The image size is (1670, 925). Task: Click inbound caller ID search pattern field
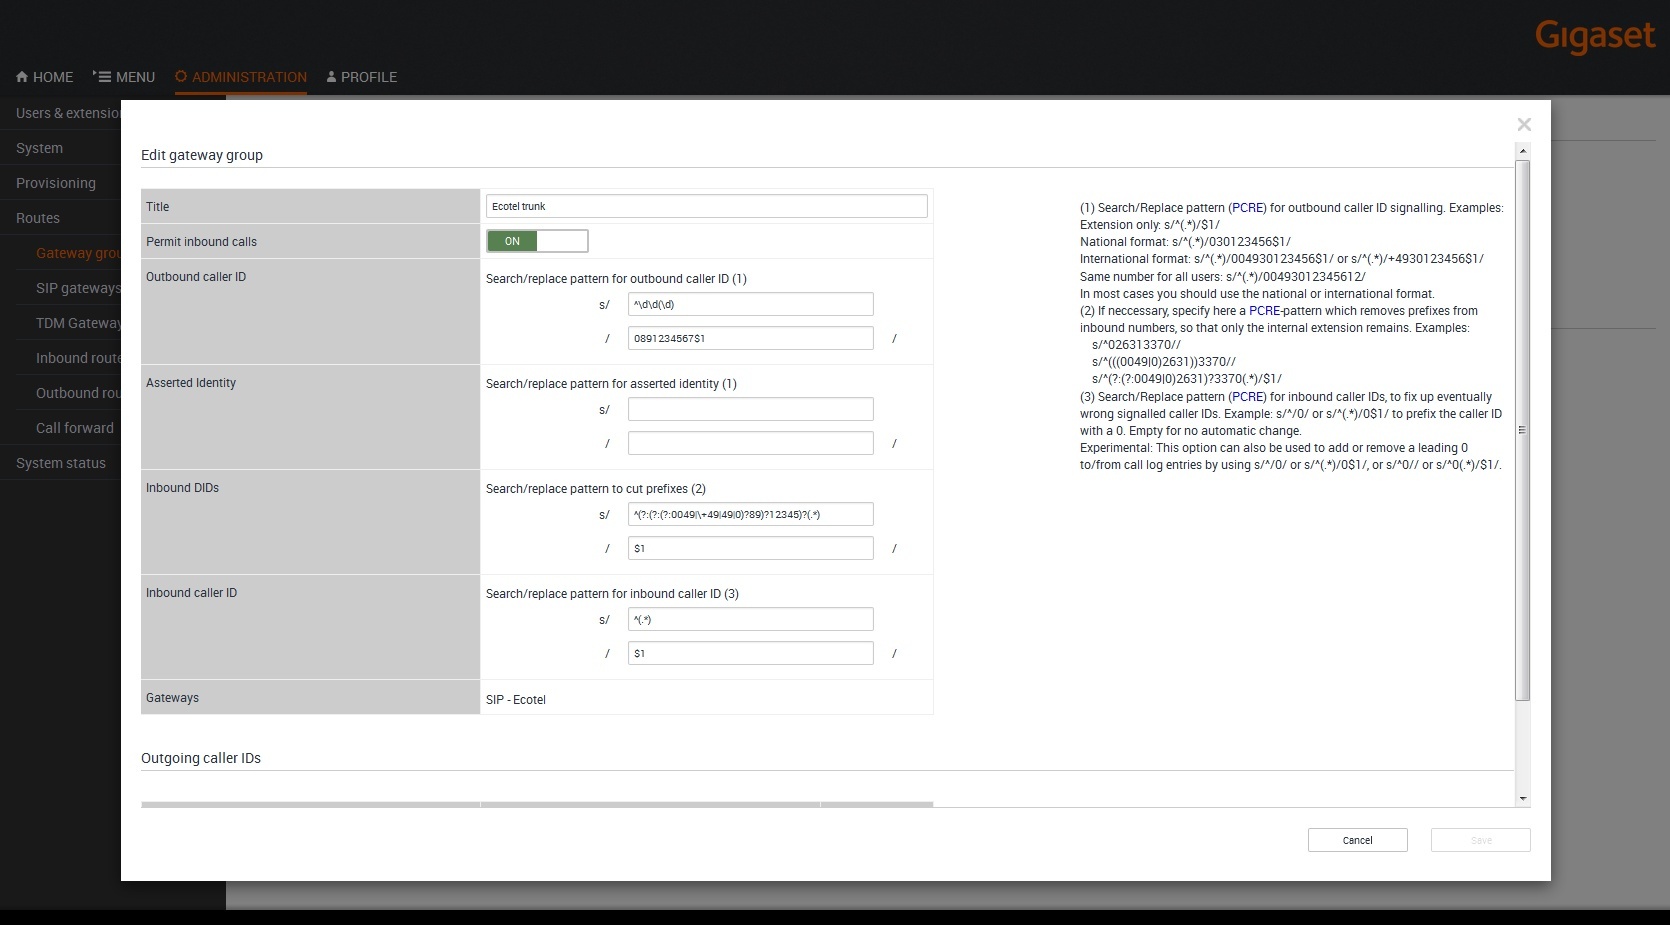click(x=751, y=619)
